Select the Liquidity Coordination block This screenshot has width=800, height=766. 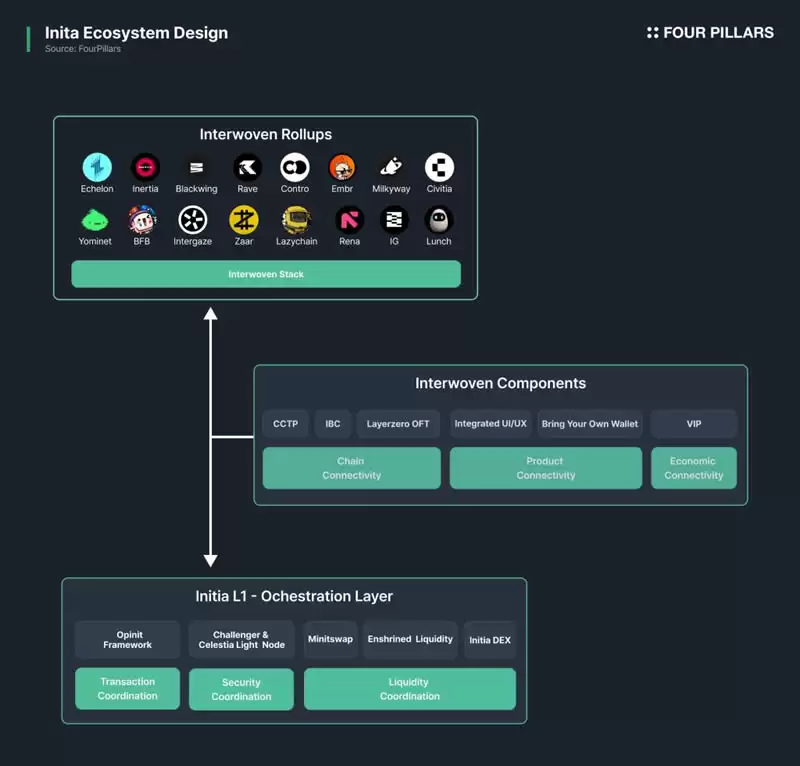(409, 689)
